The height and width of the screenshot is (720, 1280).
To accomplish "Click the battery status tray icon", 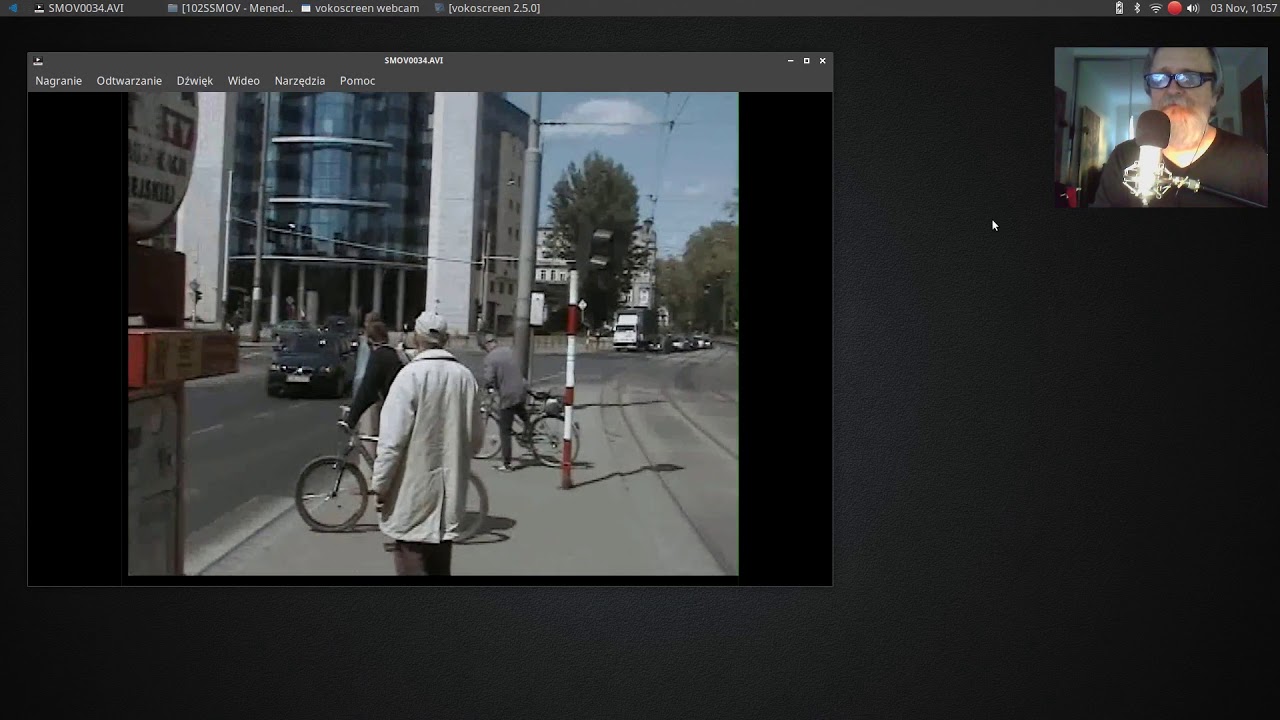I will (1119, 8).
